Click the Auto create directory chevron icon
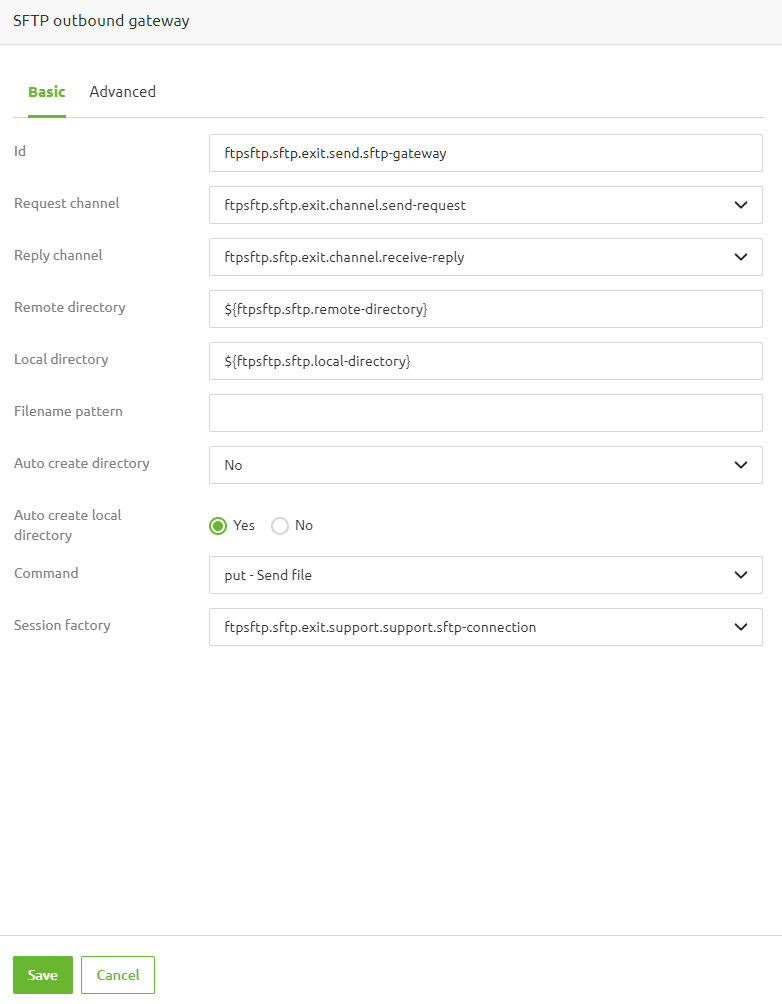 click(x=741, y=465)
